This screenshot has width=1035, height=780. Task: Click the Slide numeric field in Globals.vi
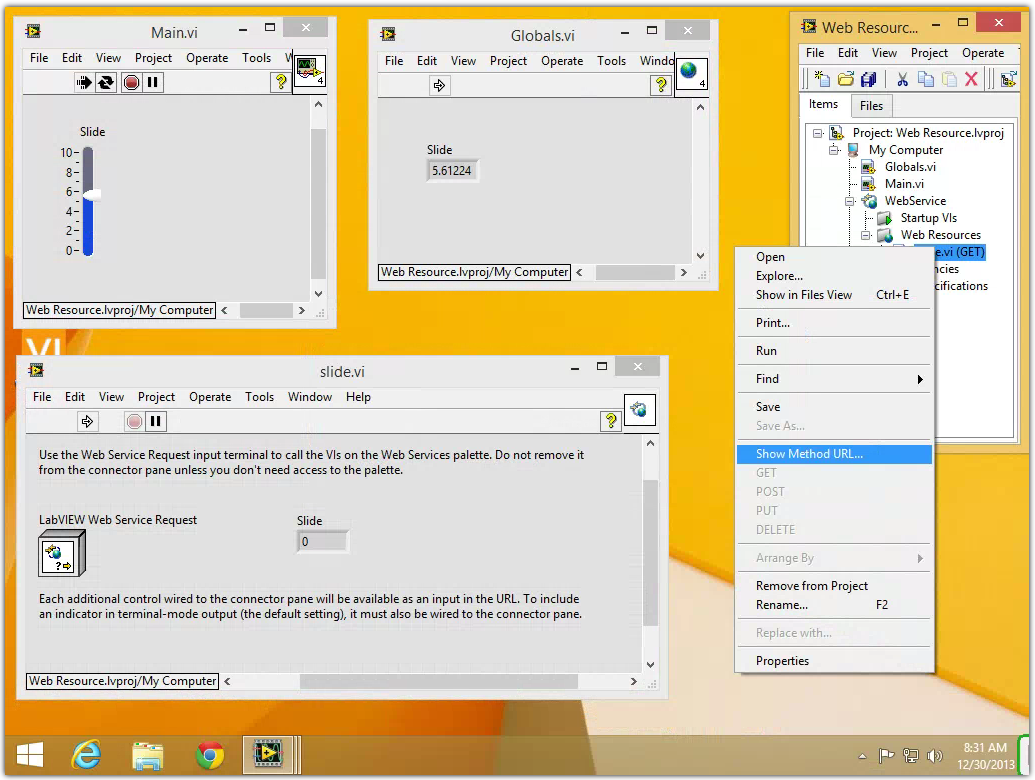[x=452, y=171]
